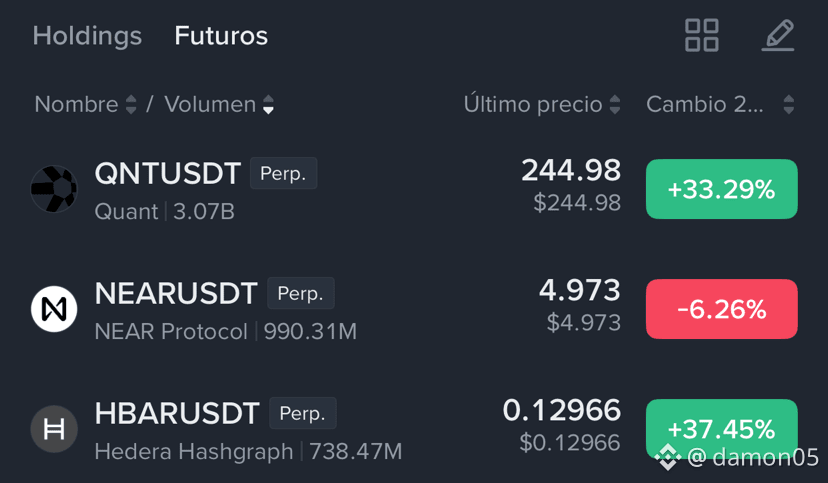Sort list by Nombre arrows
Screen dimensions: 828x483
(x=131, y=105)
